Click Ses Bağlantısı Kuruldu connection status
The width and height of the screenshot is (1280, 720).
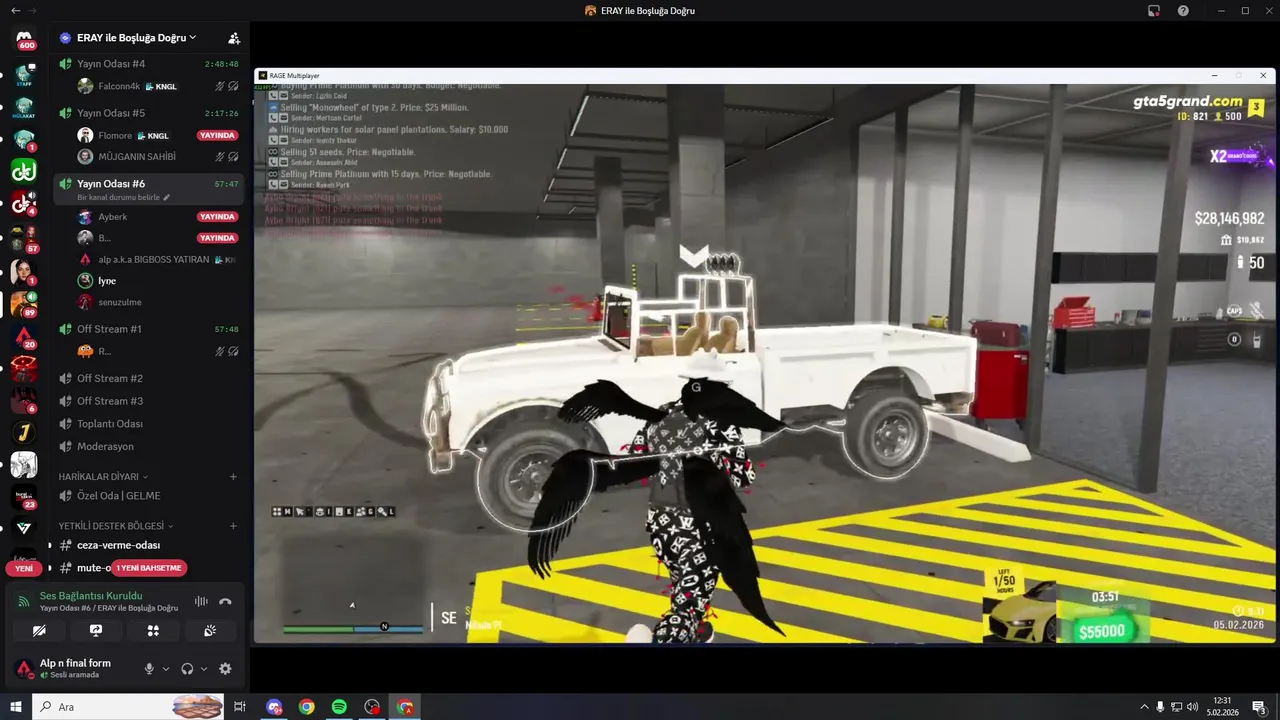click(x=91, y=596)
